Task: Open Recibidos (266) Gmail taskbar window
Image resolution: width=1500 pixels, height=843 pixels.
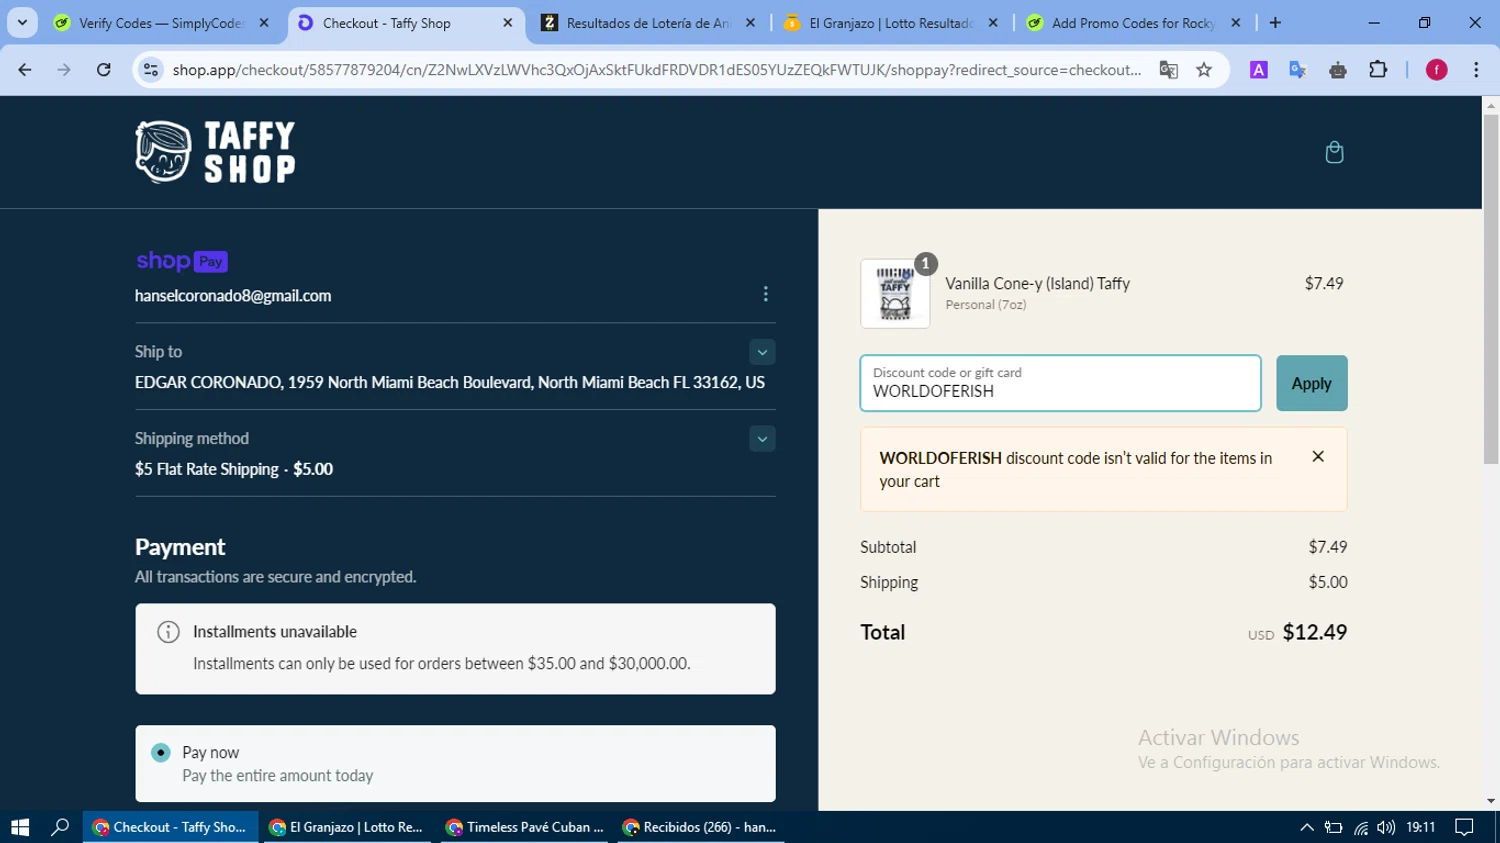Action: pyautogui.click(x=701, y=827)
